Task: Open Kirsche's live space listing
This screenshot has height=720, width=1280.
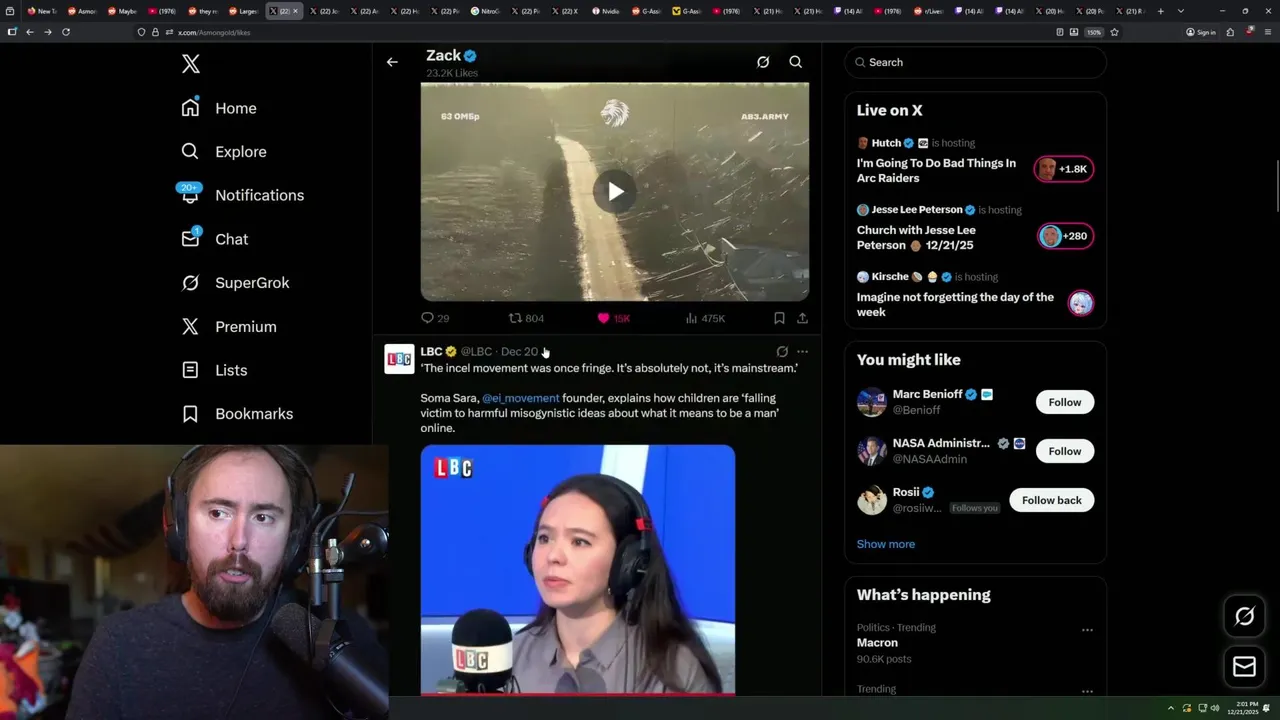Action: click(x=975, y=294)
